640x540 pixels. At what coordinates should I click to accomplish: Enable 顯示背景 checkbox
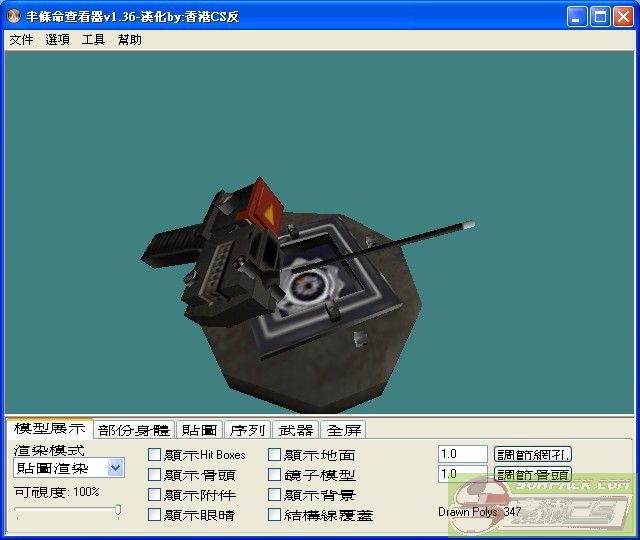[x=274, y=495]
